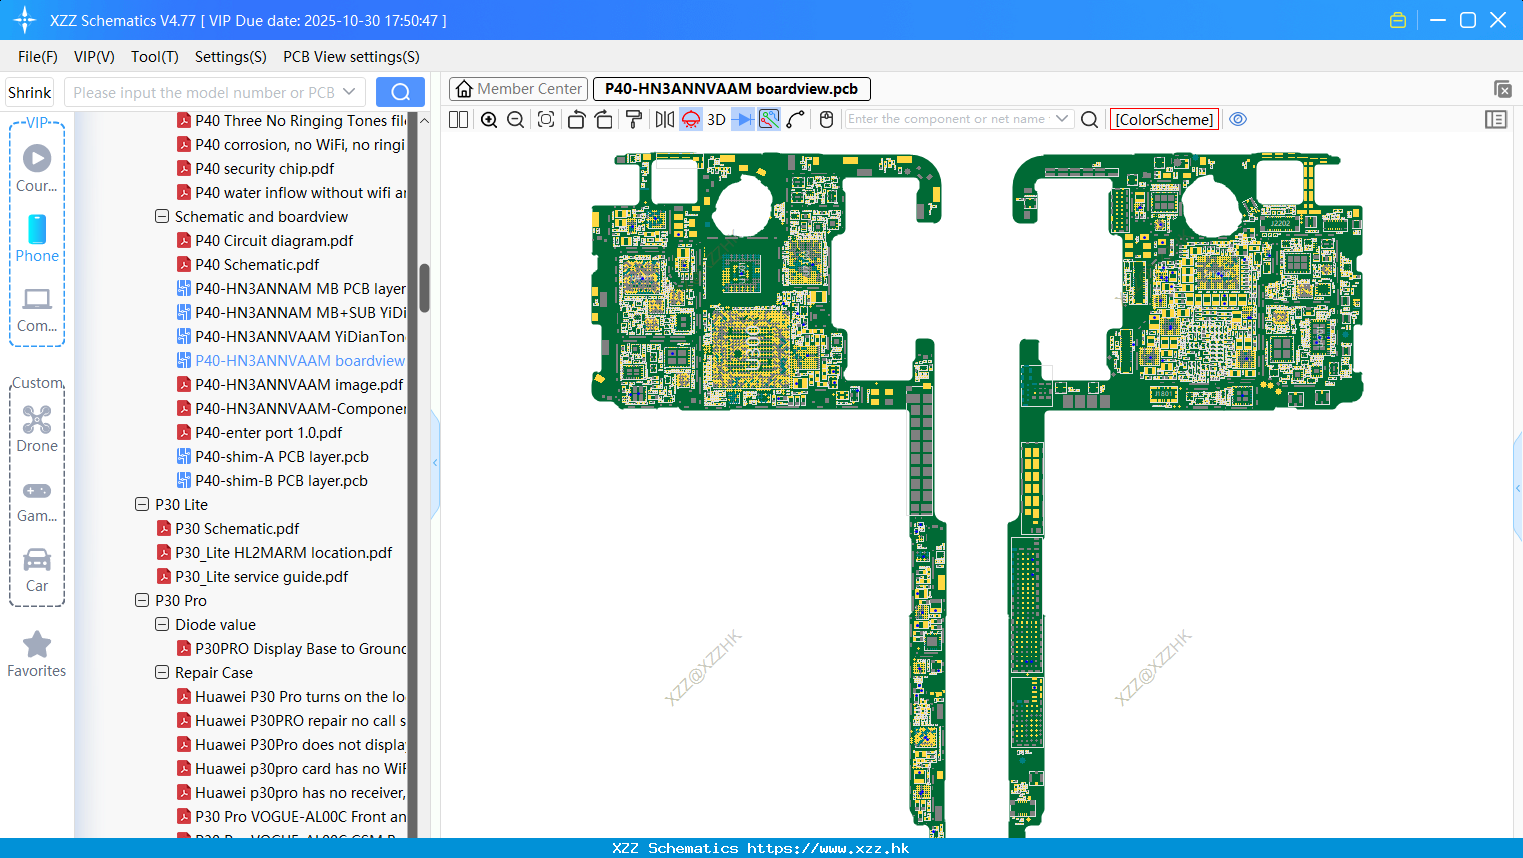This screenshot has width=1523, height=858.
Task: Open the Settings(S) menu
Action: 231,56
